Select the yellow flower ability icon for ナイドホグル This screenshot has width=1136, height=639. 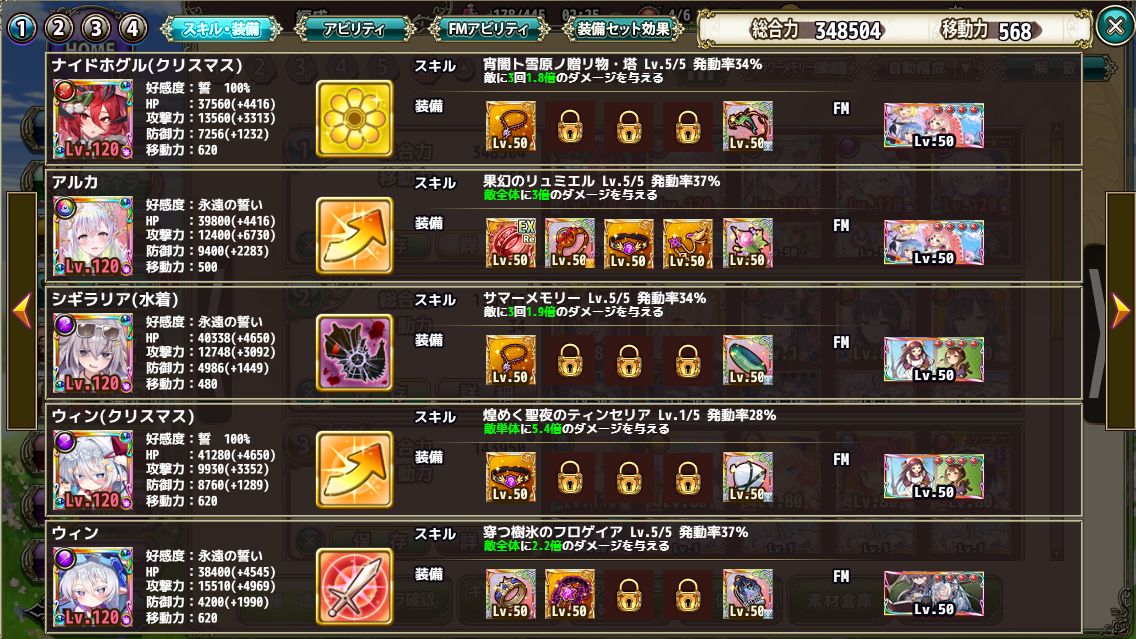click(354, 119)
